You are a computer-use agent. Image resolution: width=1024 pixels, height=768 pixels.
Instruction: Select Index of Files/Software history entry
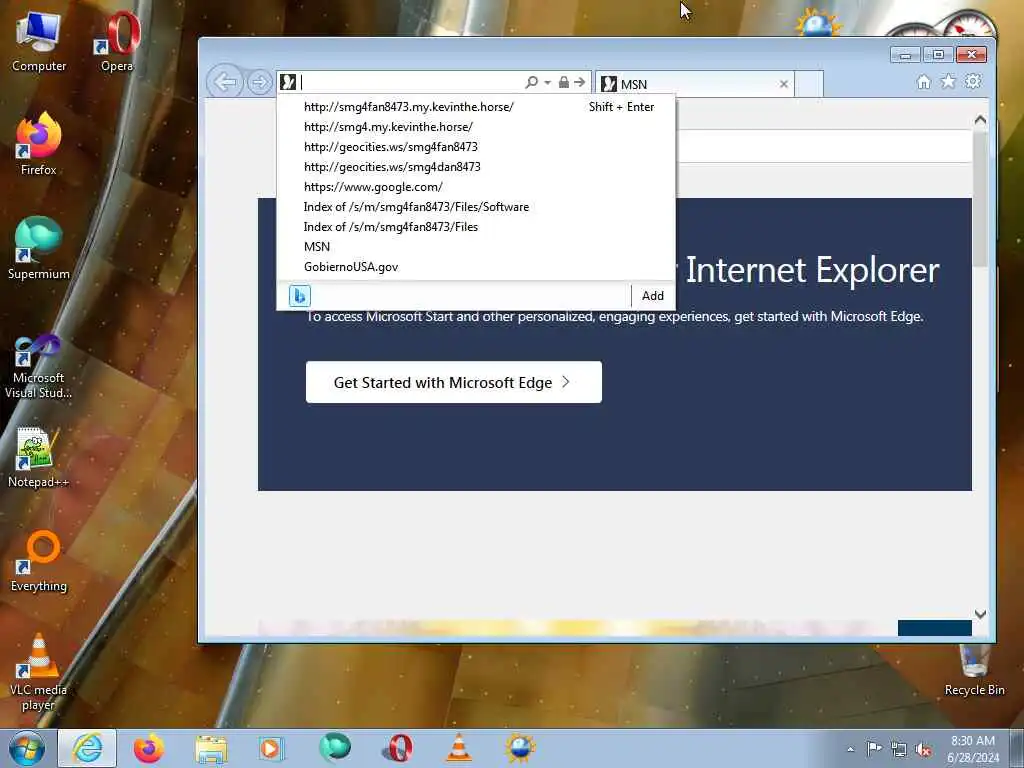coord(476,207)
